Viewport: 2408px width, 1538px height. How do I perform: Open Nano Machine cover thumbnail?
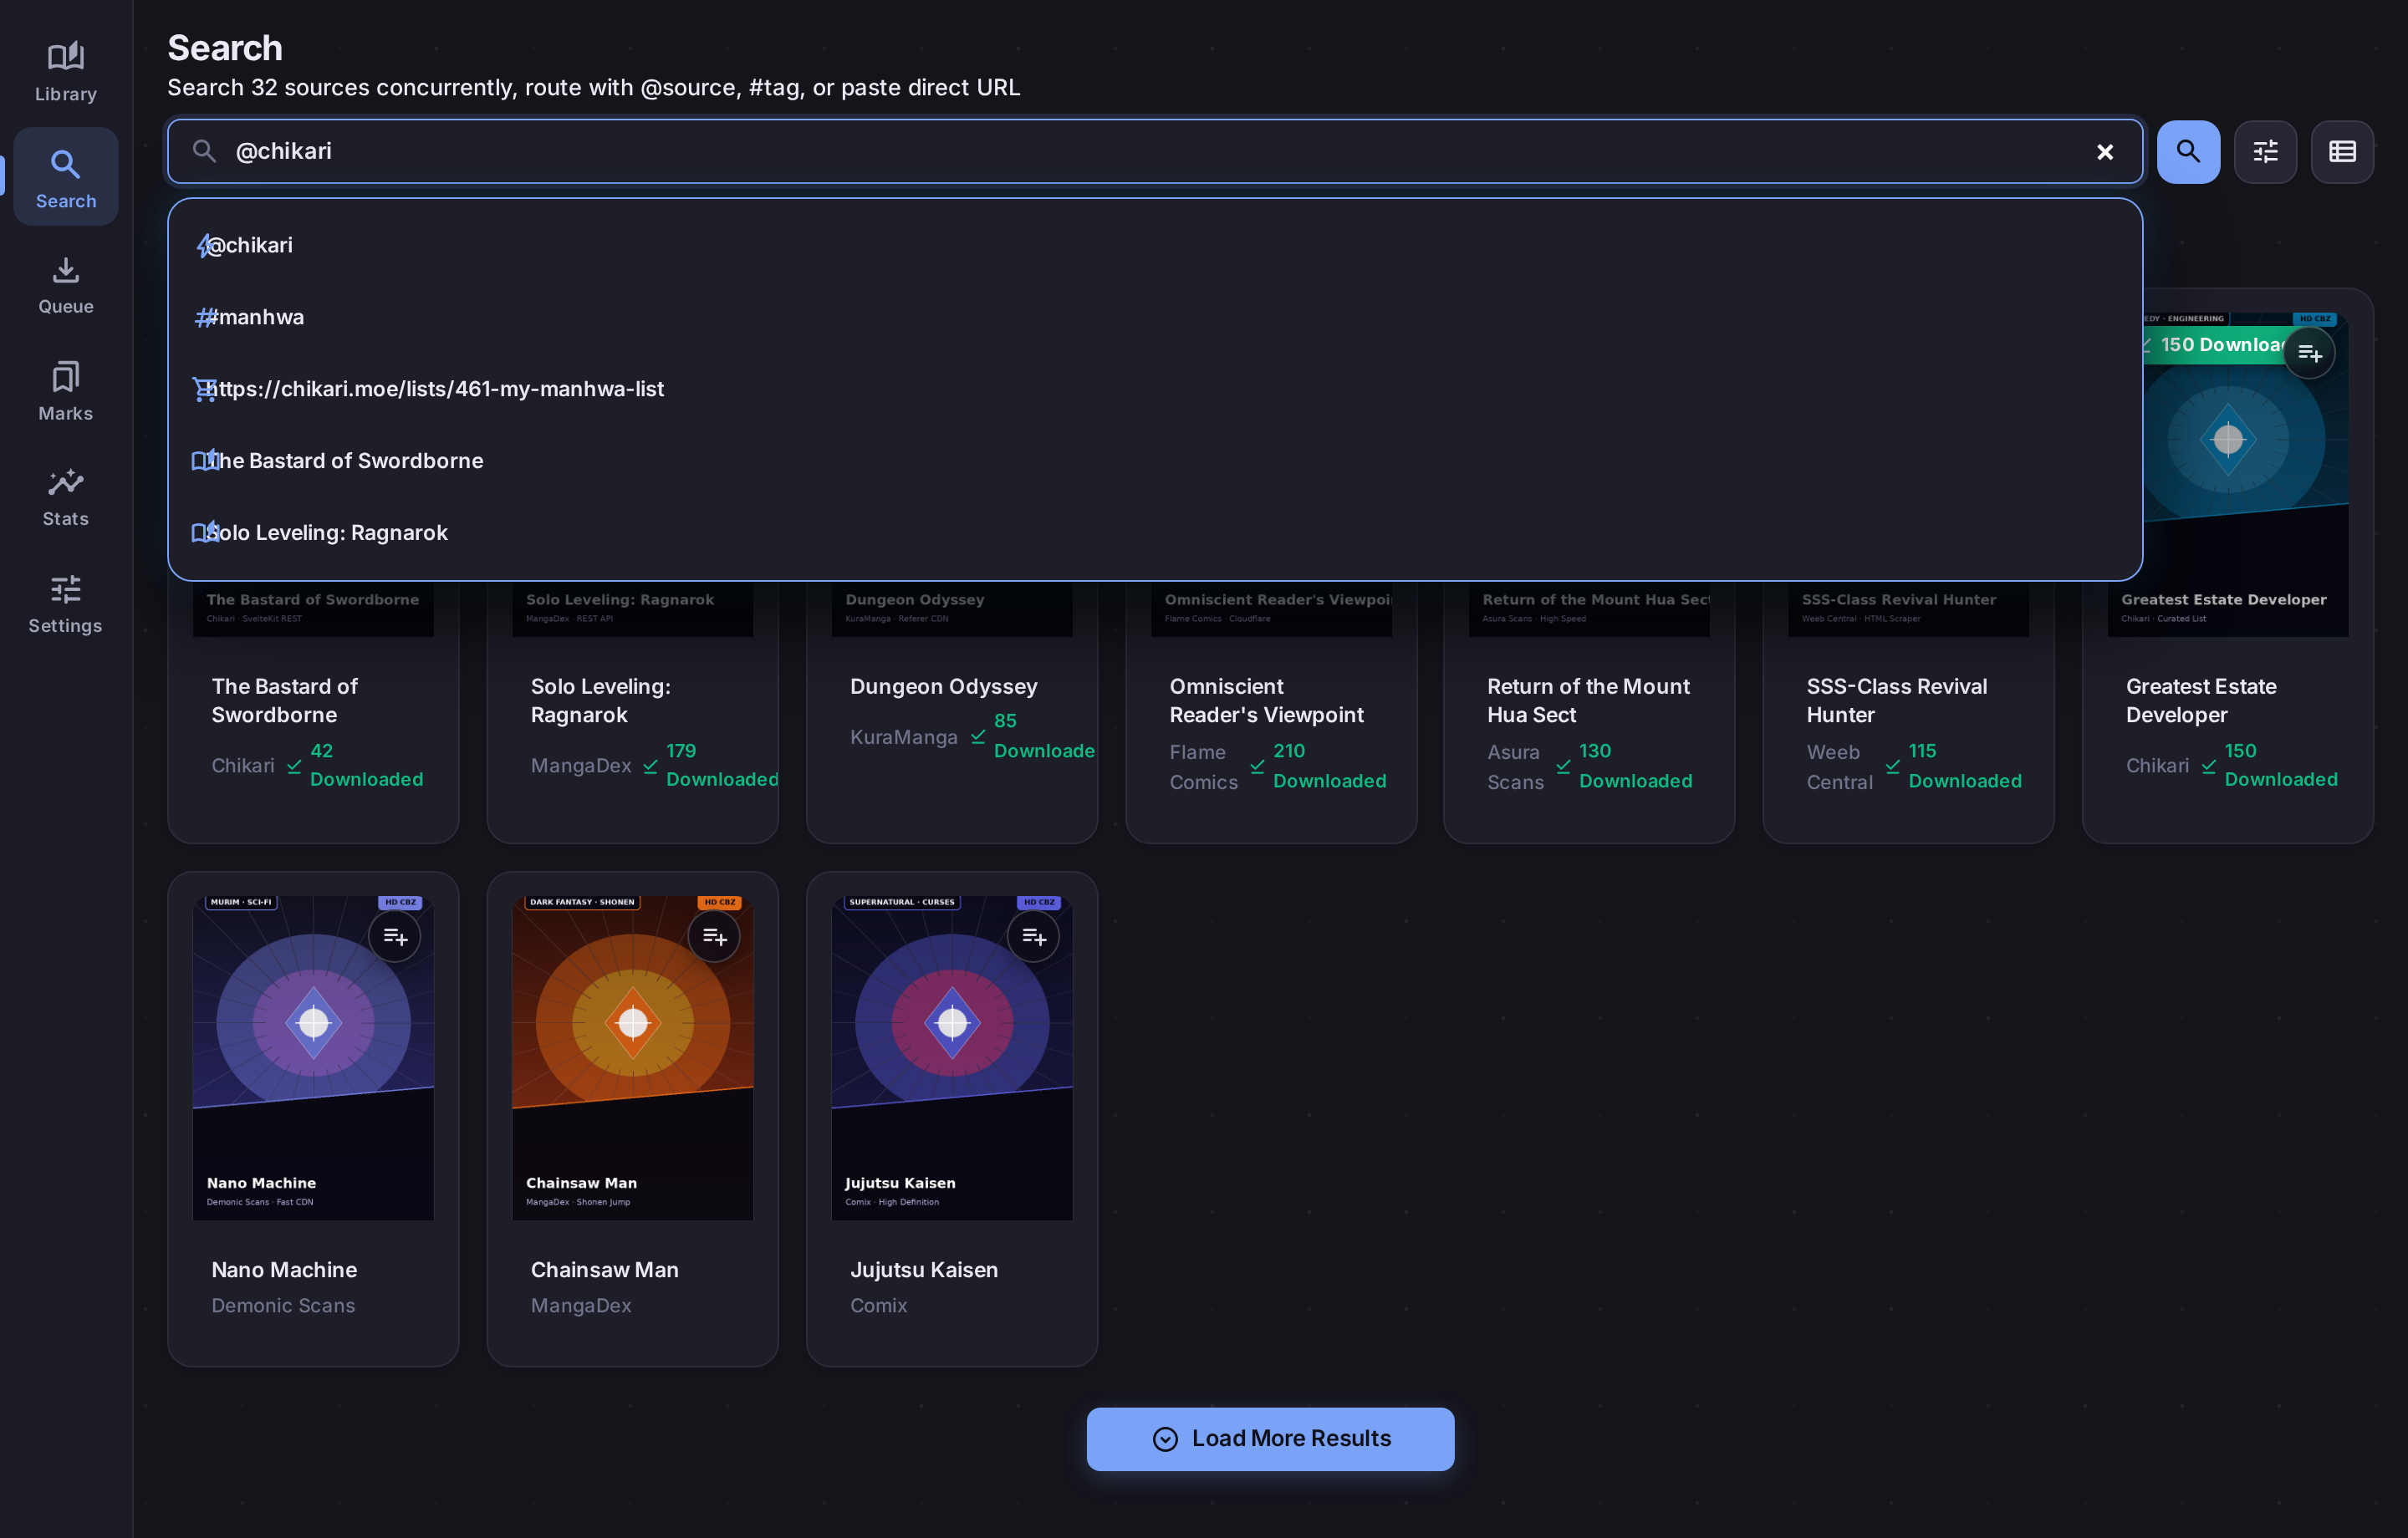coord(313,1058)
